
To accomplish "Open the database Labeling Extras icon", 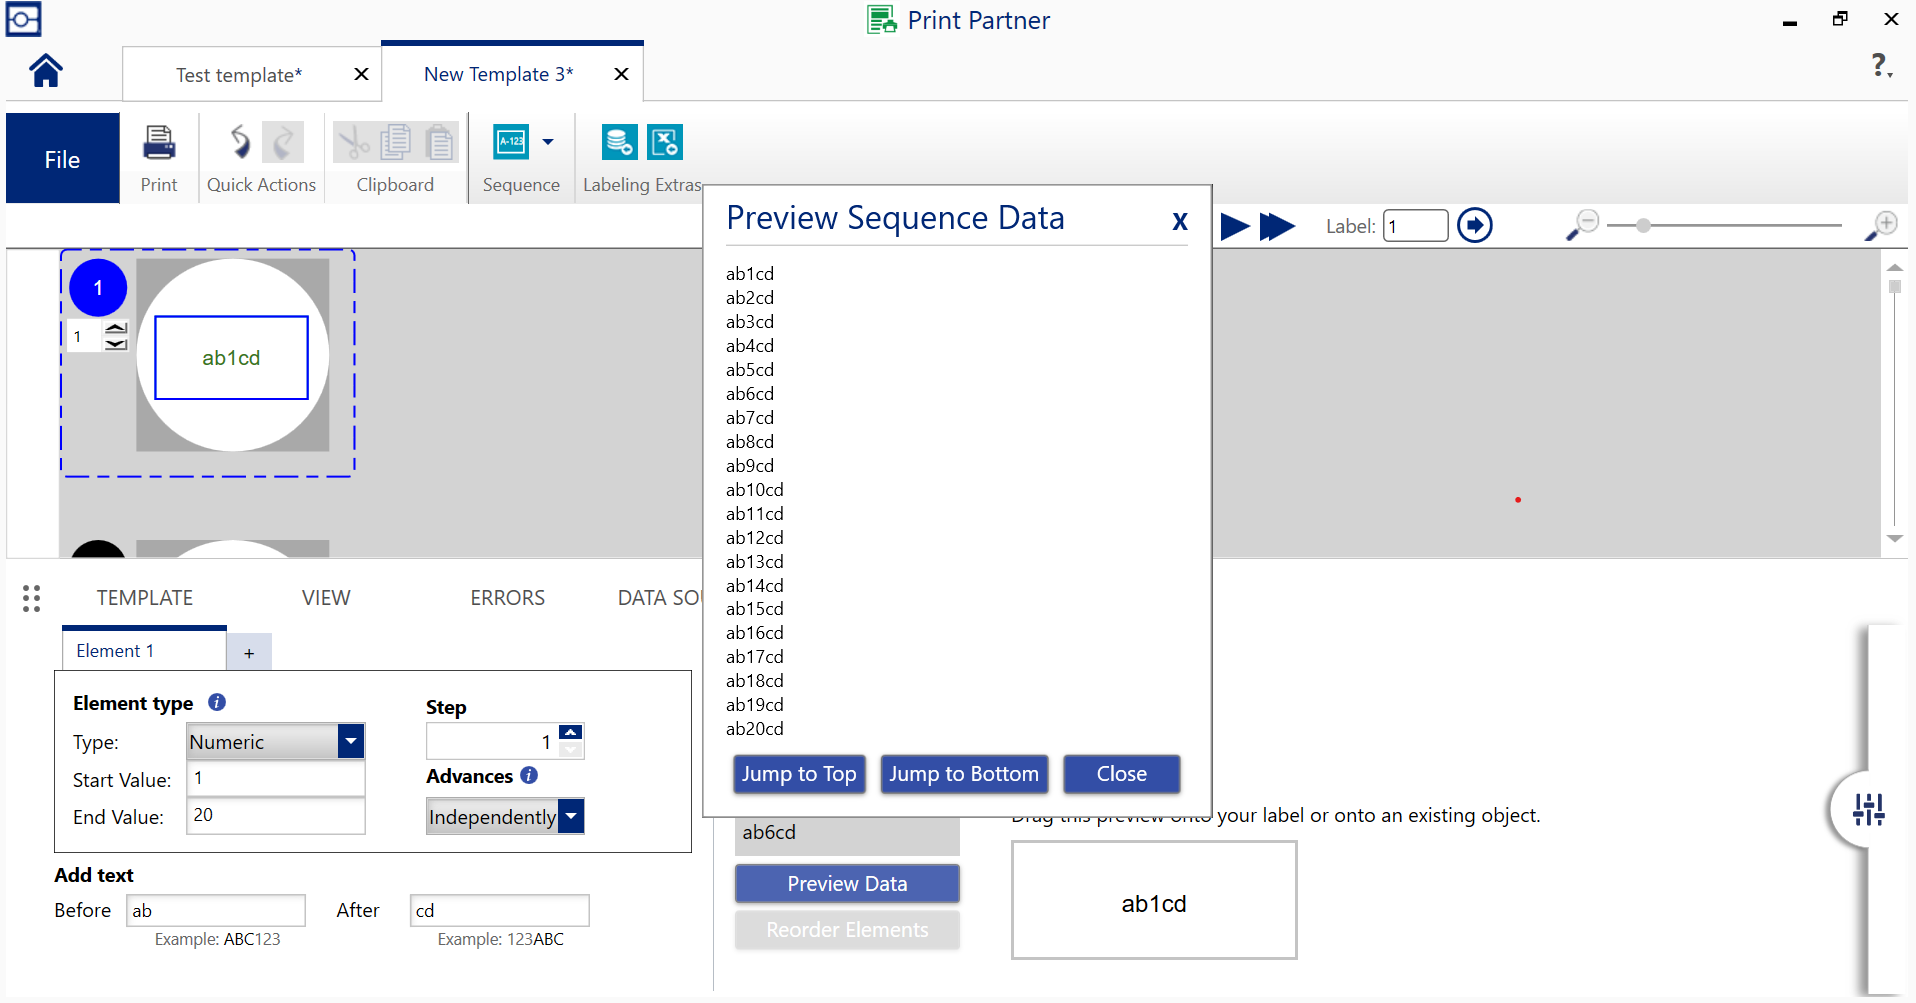I will click(619, 143).
